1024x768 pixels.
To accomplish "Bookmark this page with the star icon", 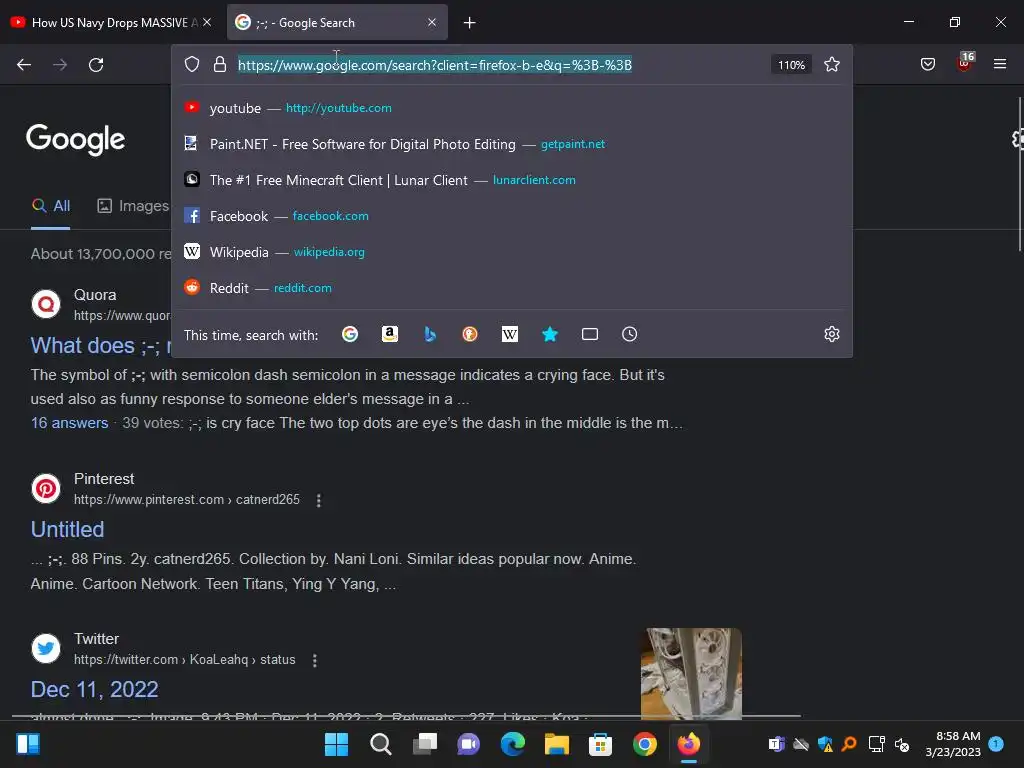I will point(831,65).
